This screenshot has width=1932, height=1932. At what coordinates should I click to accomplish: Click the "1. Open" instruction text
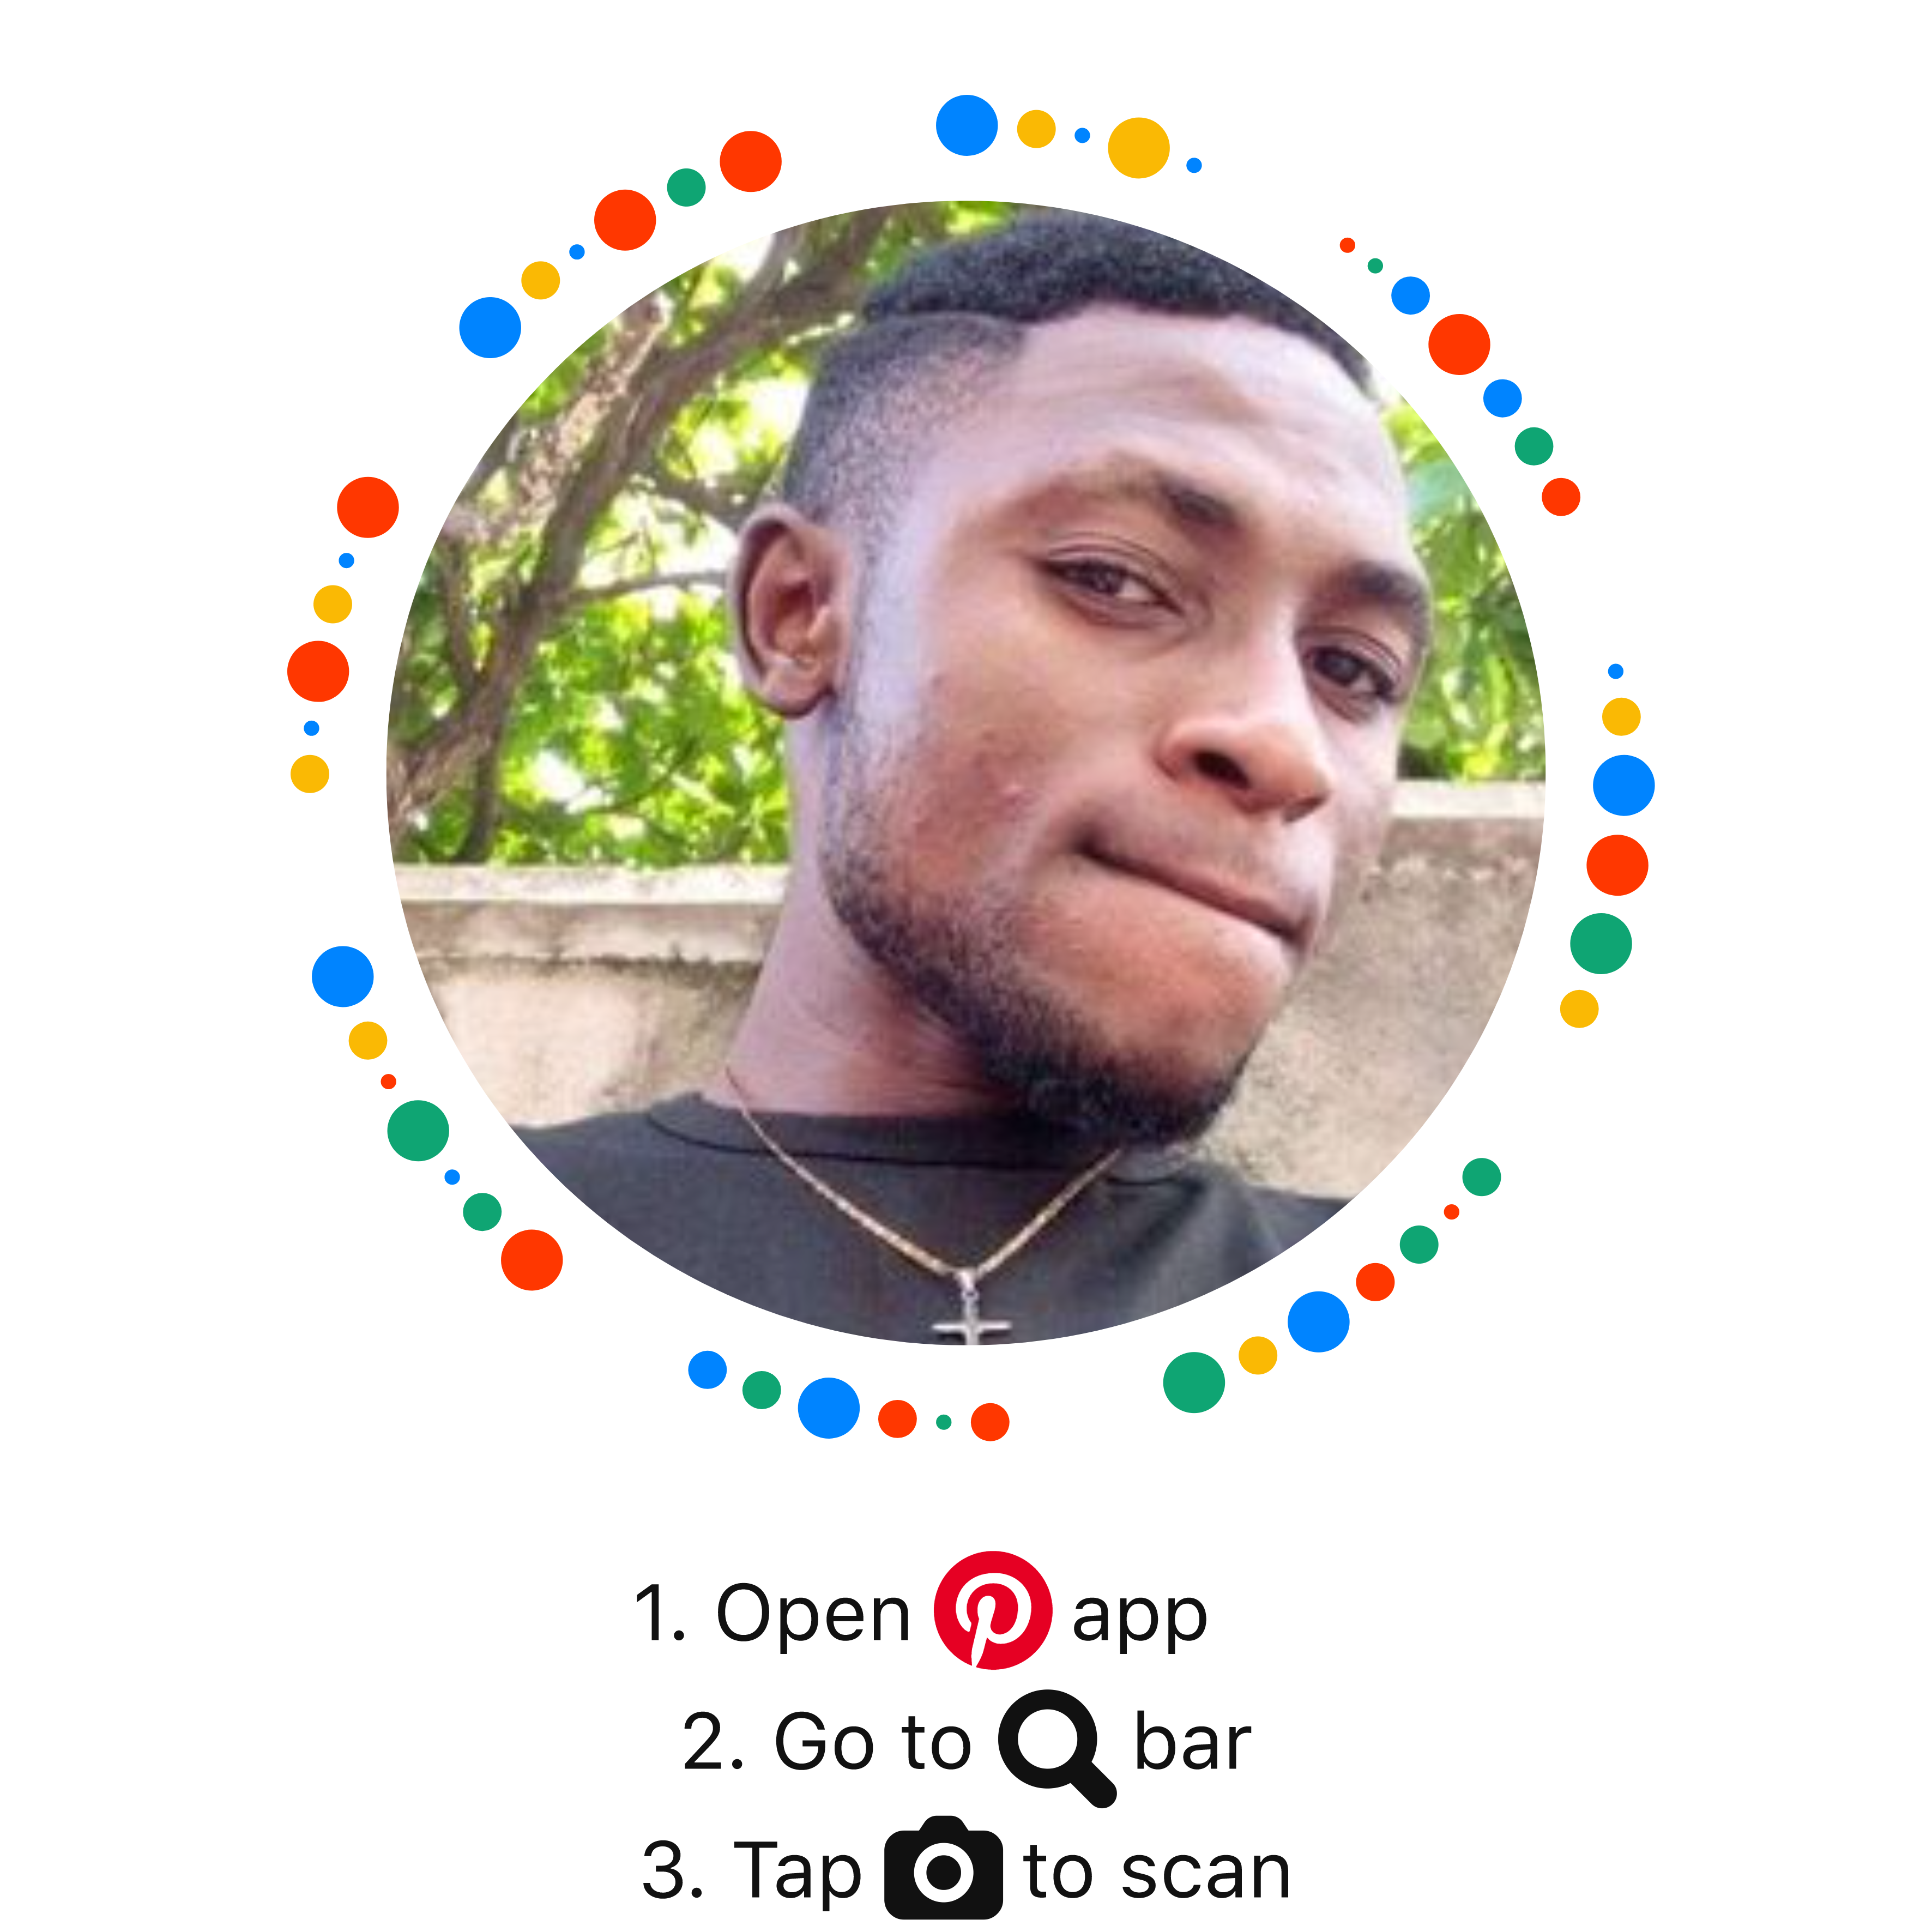pos(772,1613)
